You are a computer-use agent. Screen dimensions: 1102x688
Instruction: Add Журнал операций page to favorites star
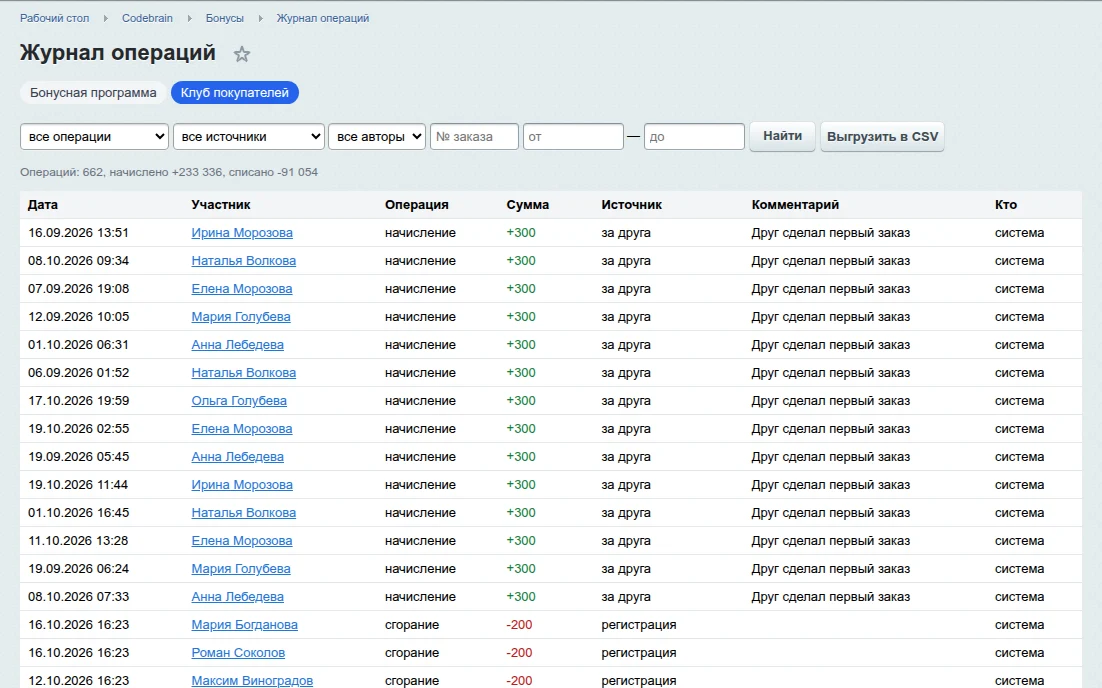pyautogui.click(x=242, y=54)
